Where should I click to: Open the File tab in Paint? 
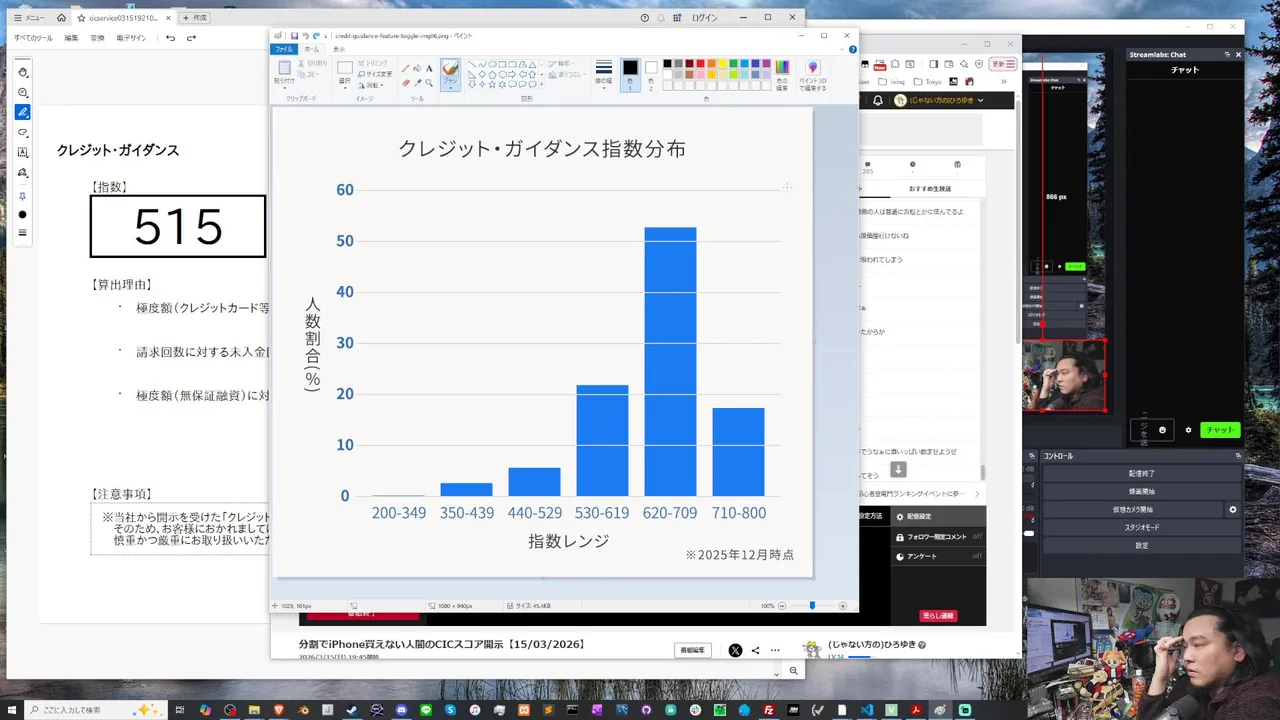point(284,49)
